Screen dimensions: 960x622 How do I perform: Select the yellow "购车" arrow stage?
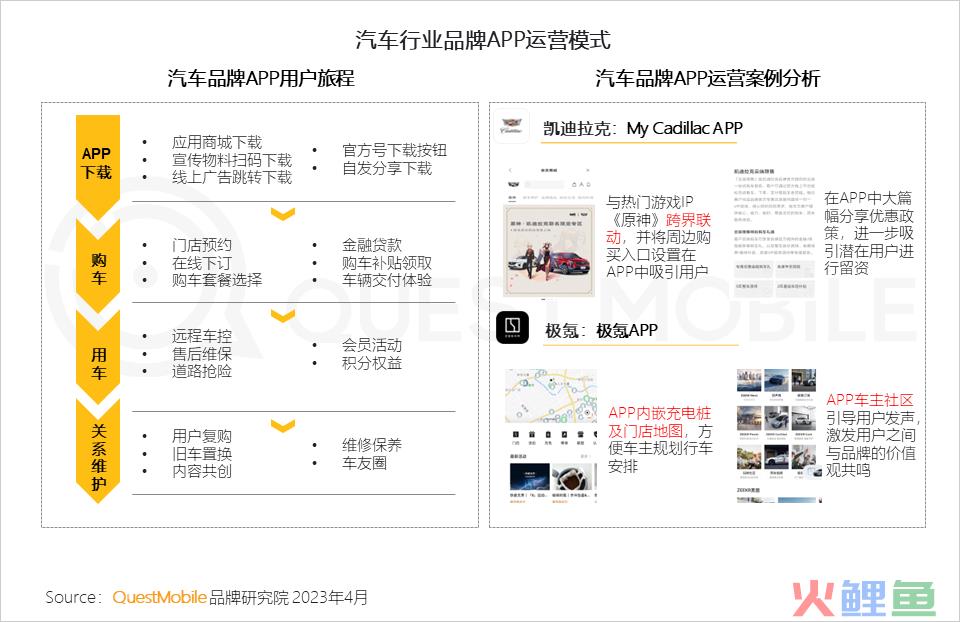pos(97,266)
